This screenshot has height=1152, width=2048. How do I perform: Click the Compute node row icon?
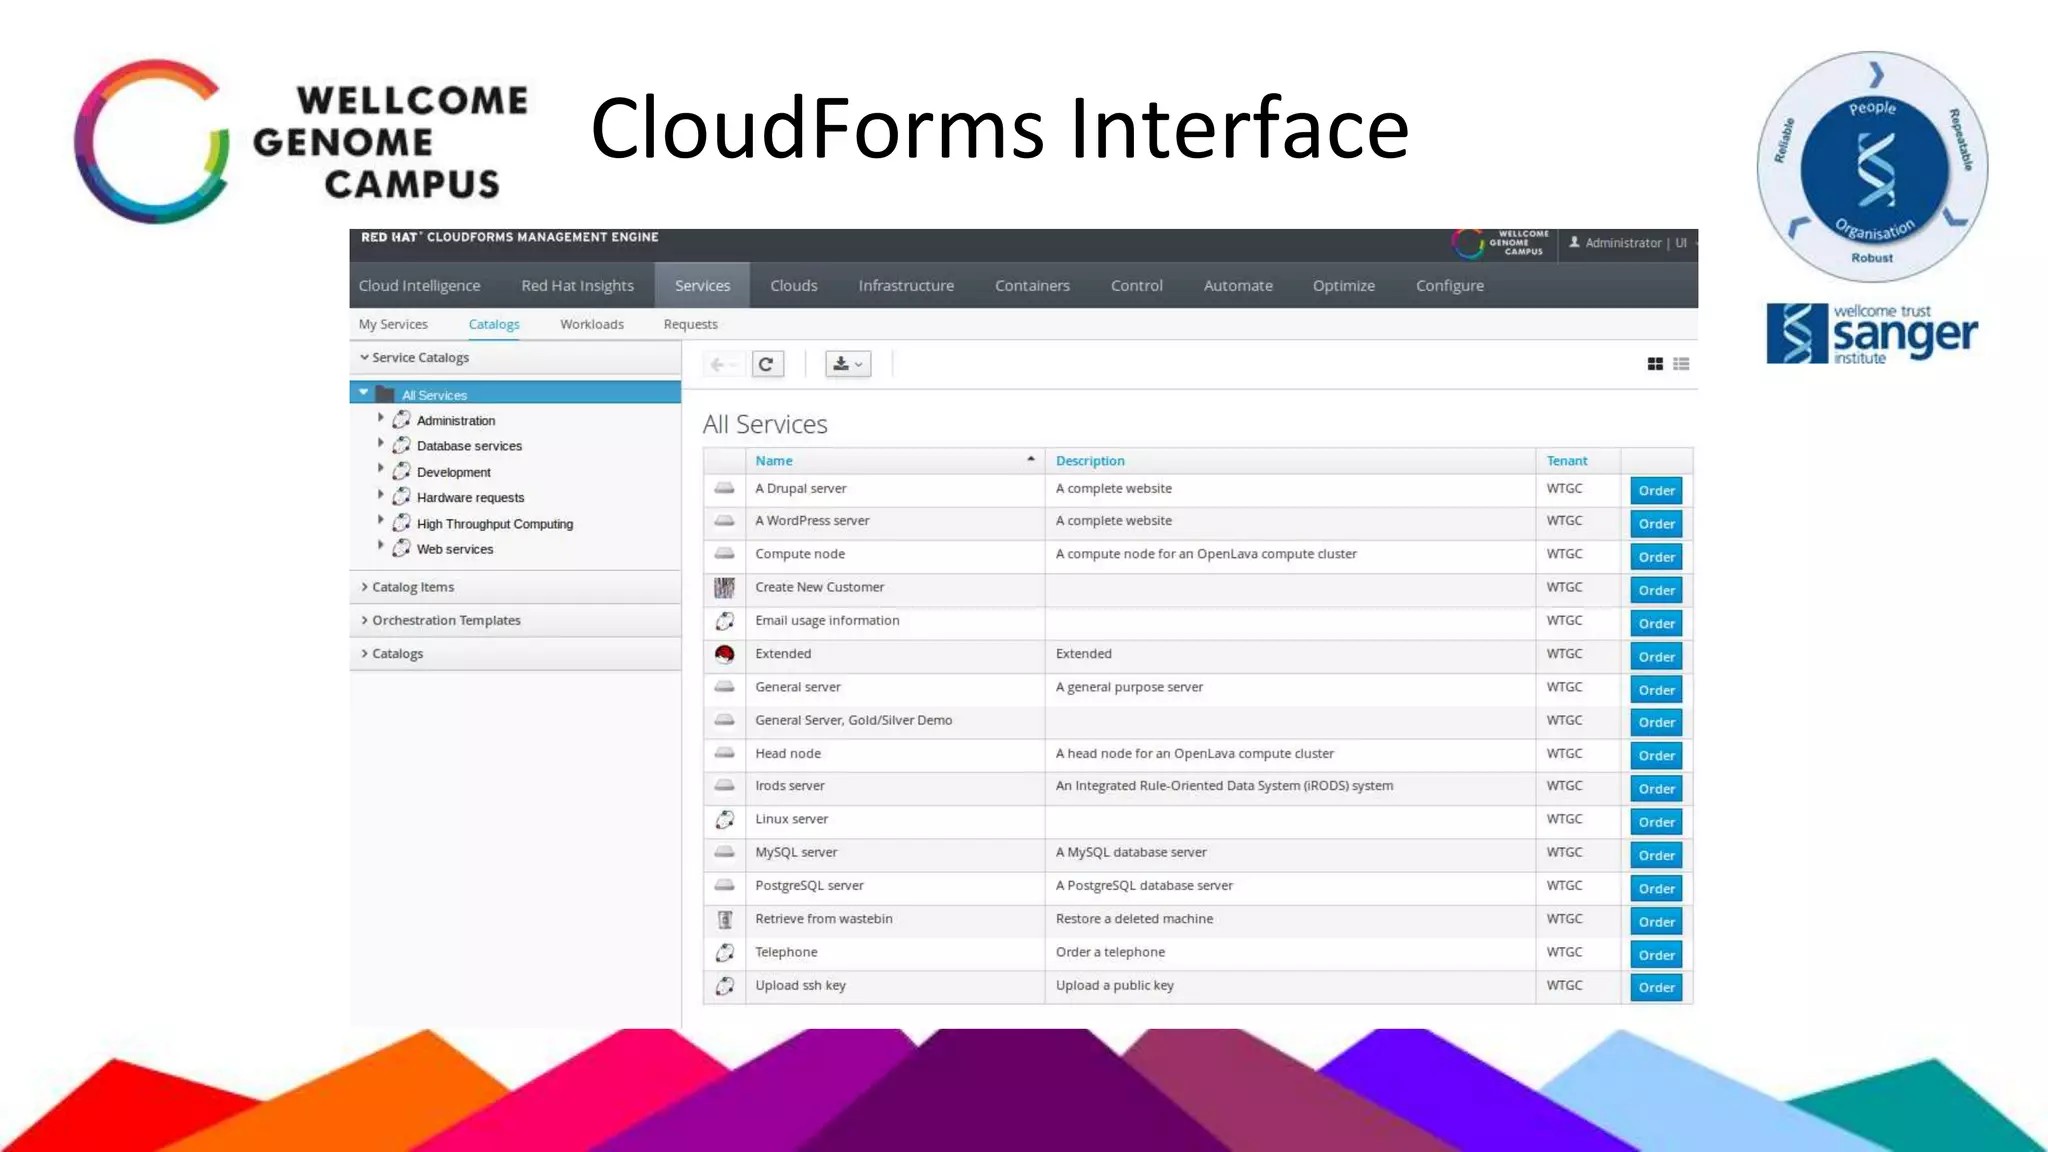[725, 554]
